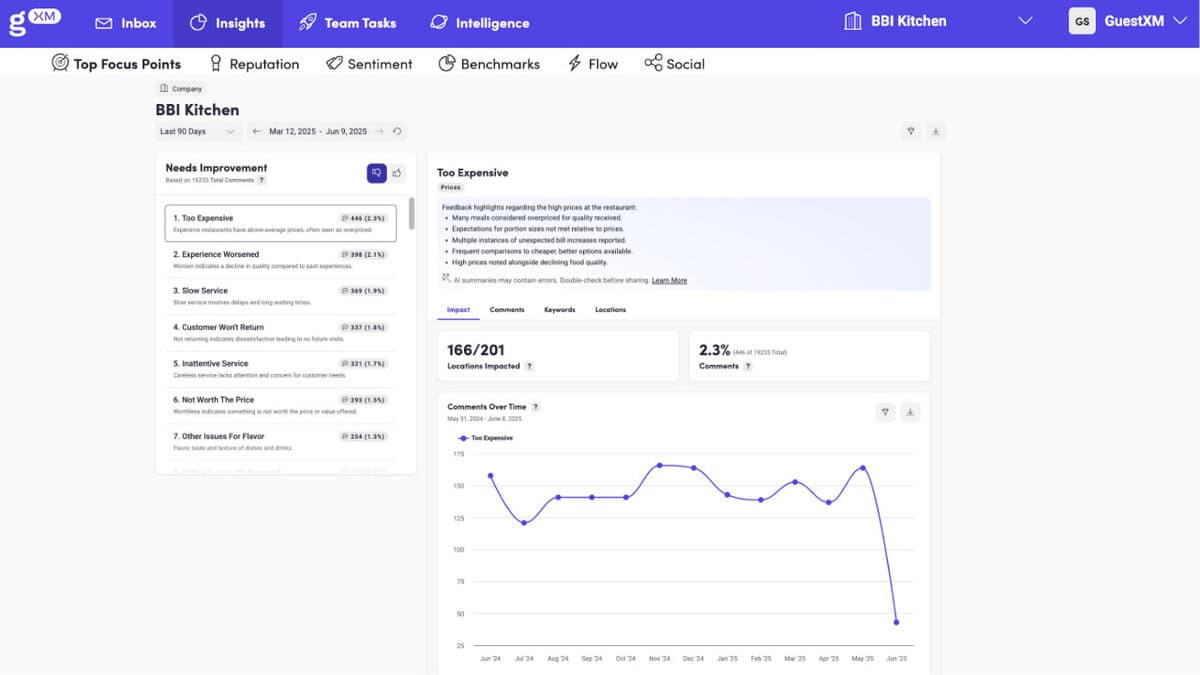Screen dimensions: 1200x675
Task: Open the Intelligence menu
Action: pyautogui.click(x=480, y=23)
